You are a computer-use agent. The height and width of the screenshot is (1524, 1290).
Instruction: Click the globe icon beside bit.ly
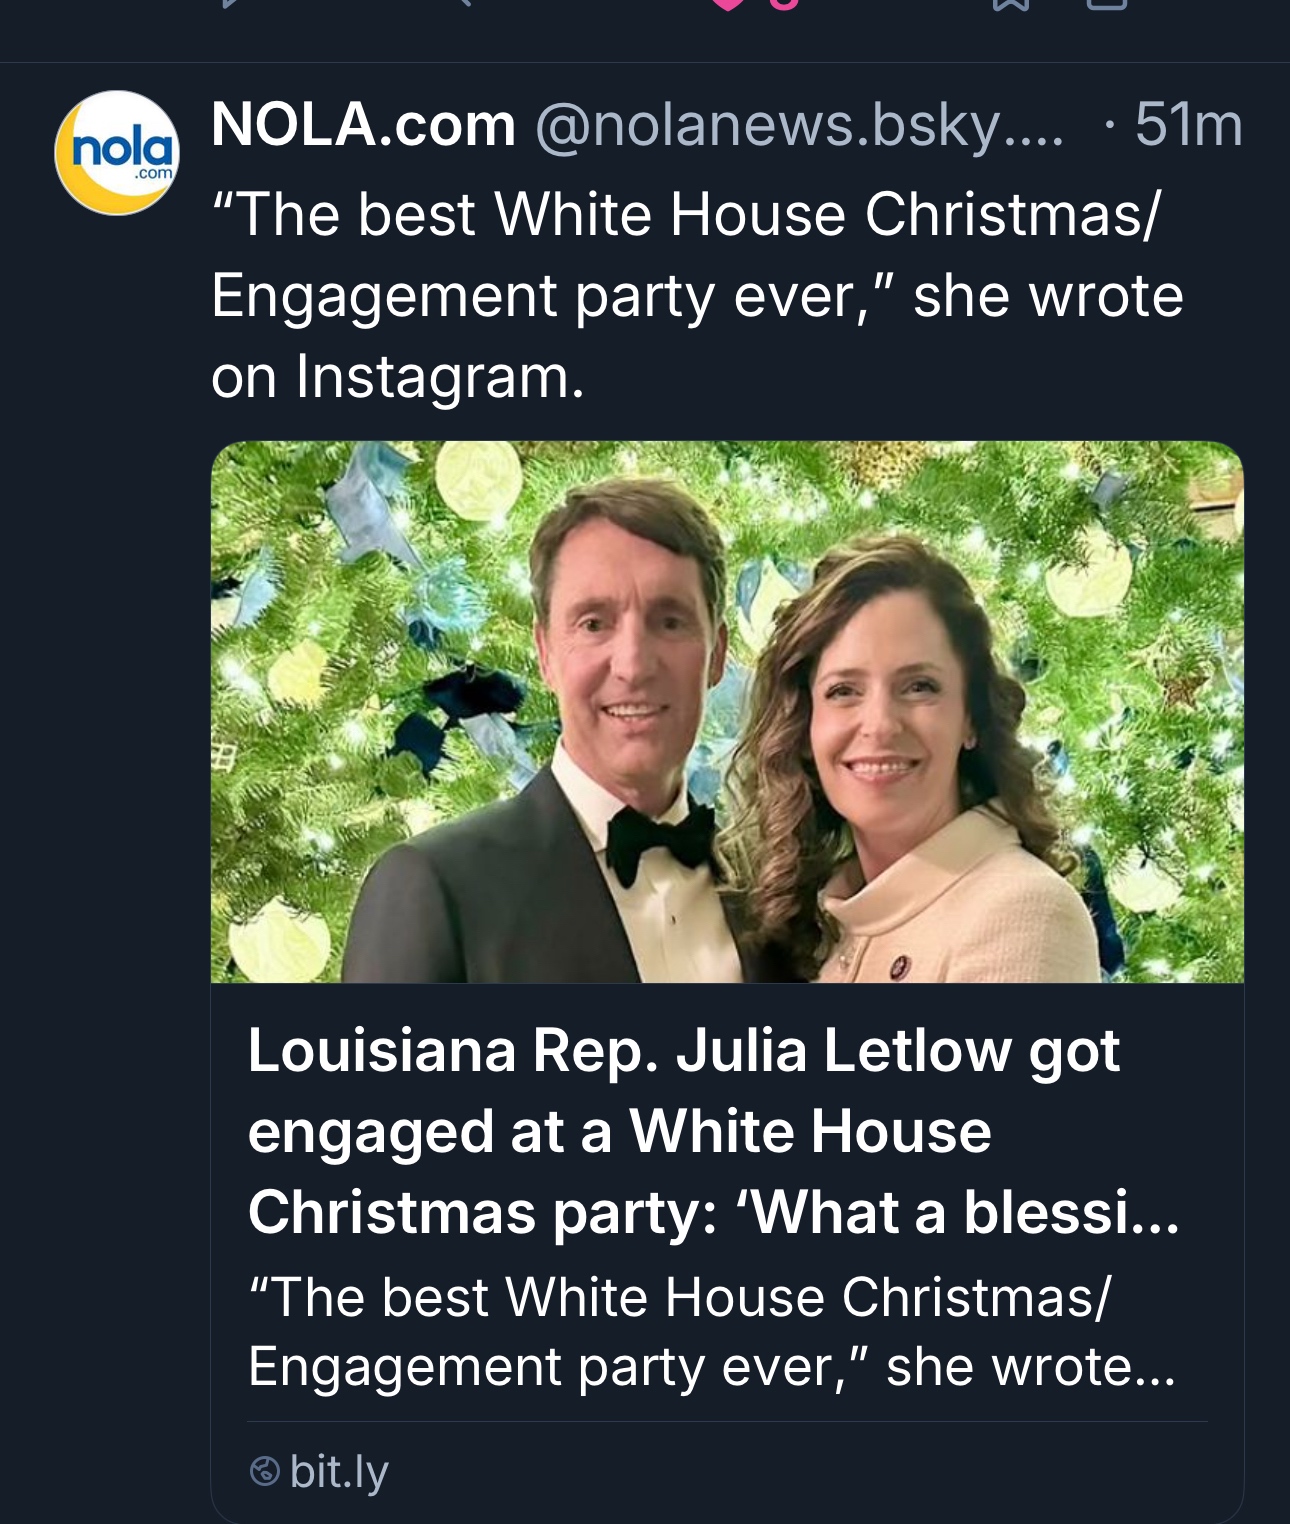pos(264,1471)
